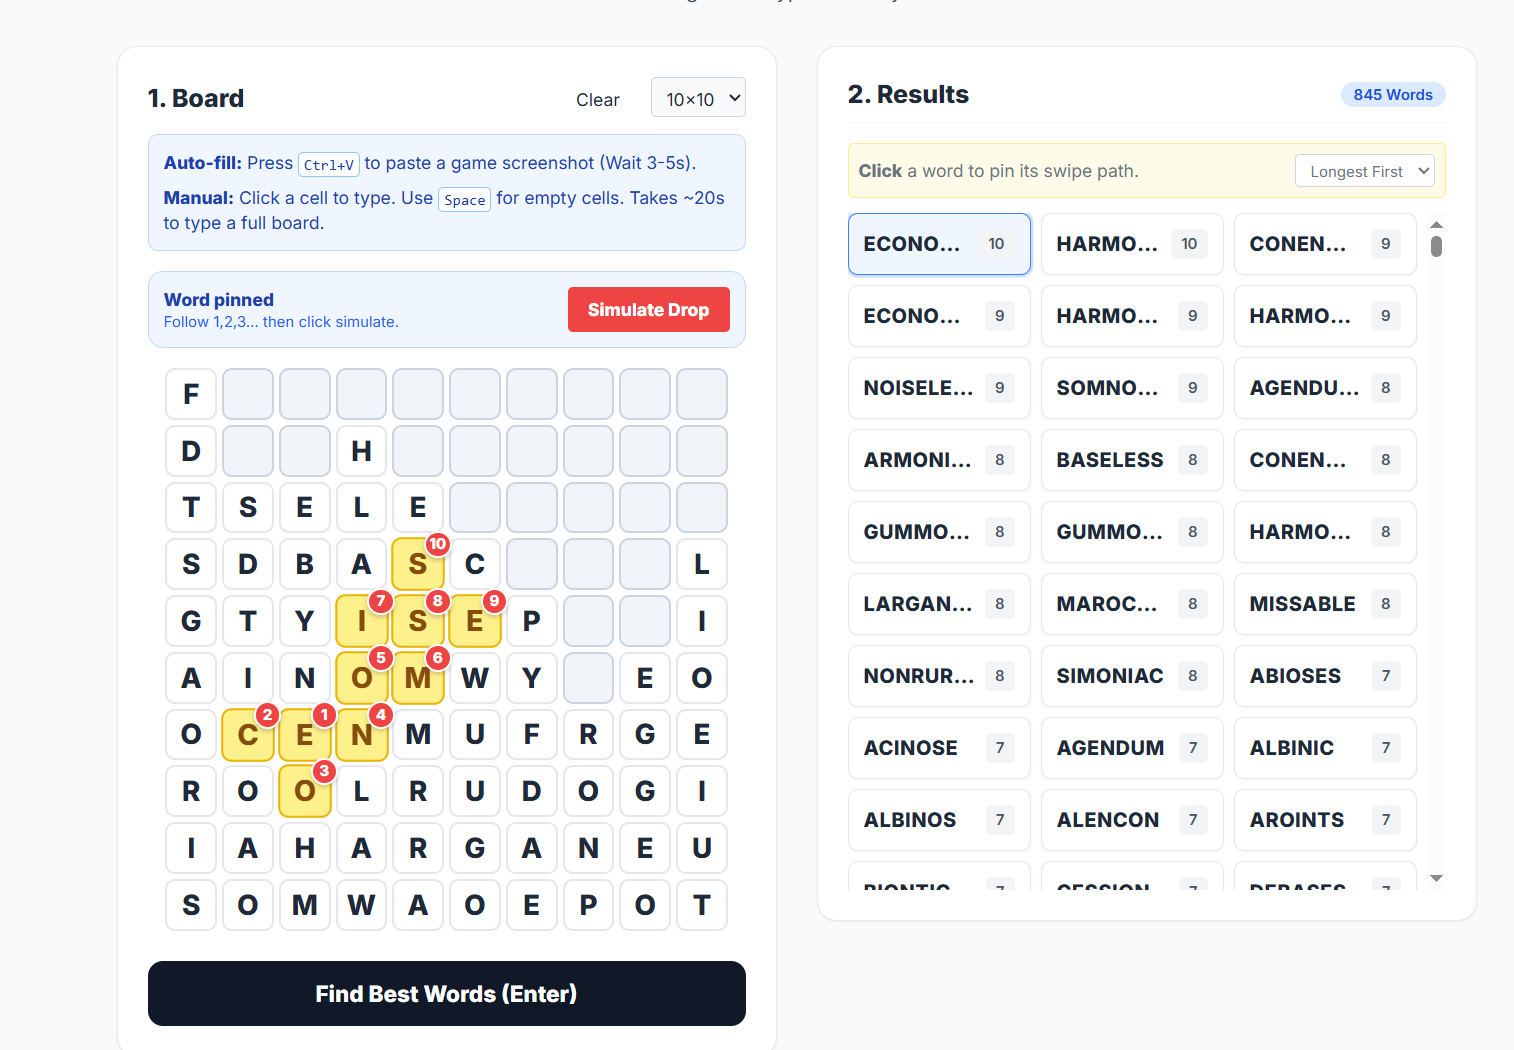Click the letter F cell on the board
Screen dimensions: 1514x1050
point(190,394)
